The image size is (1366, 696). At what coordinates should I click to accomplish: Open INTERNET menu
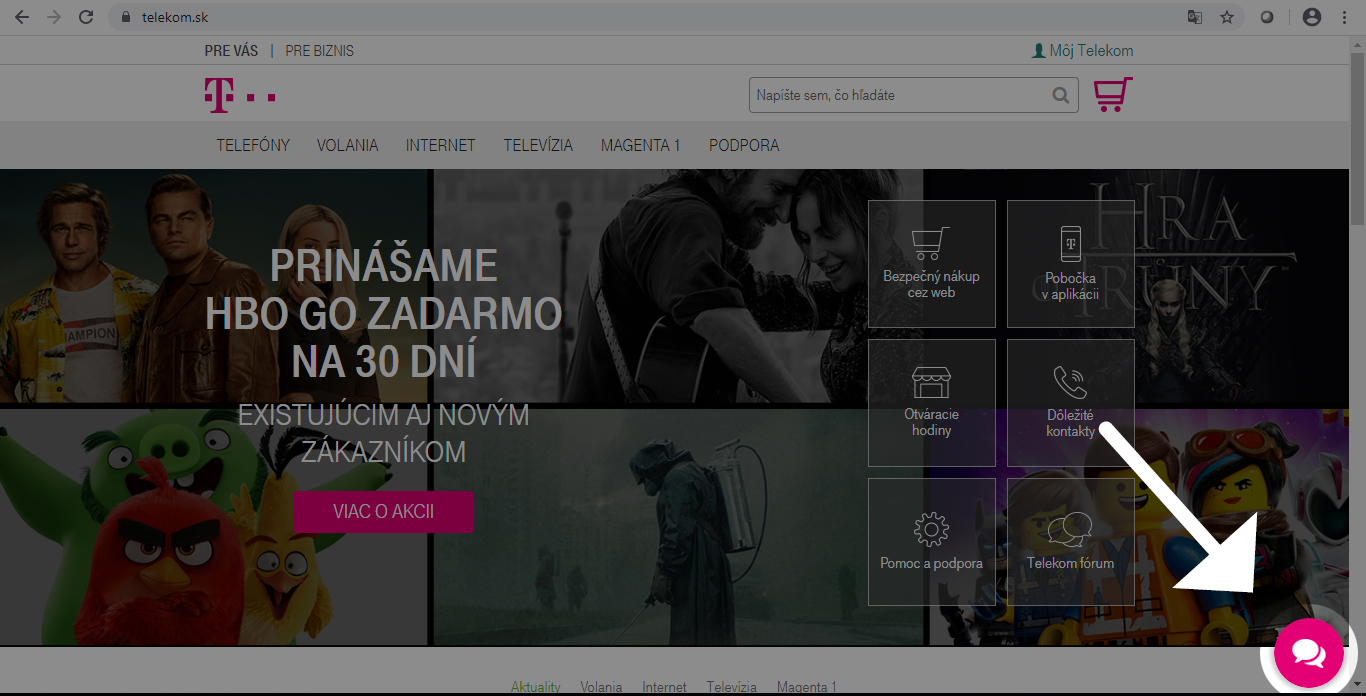(x=441, y=145)
